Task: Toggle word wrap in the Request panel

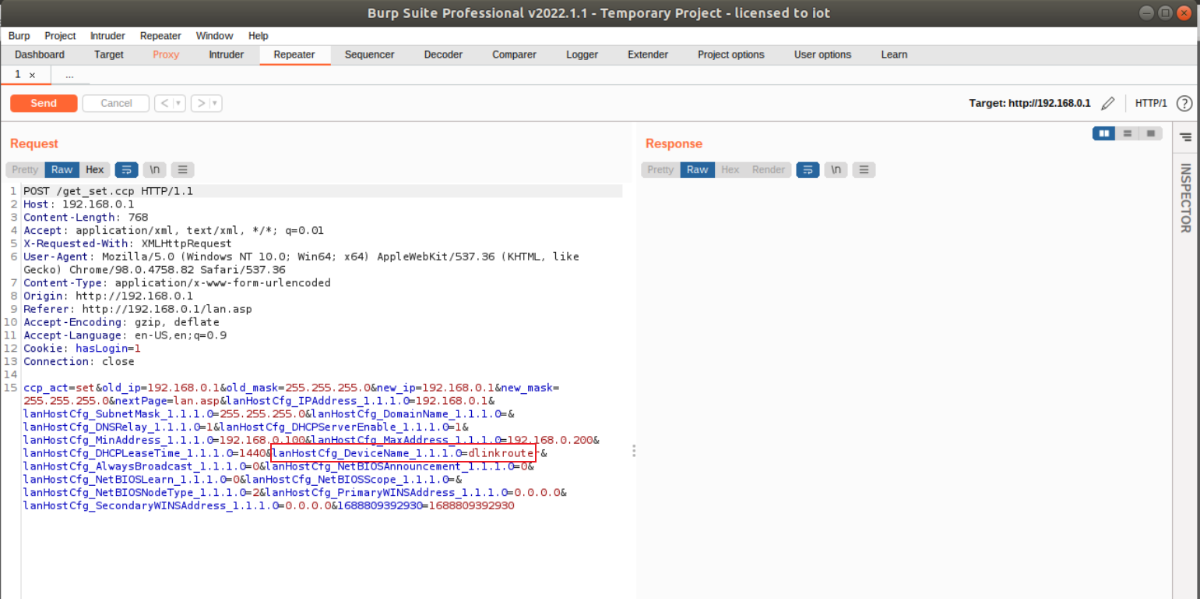Action: tap(126, 170)
